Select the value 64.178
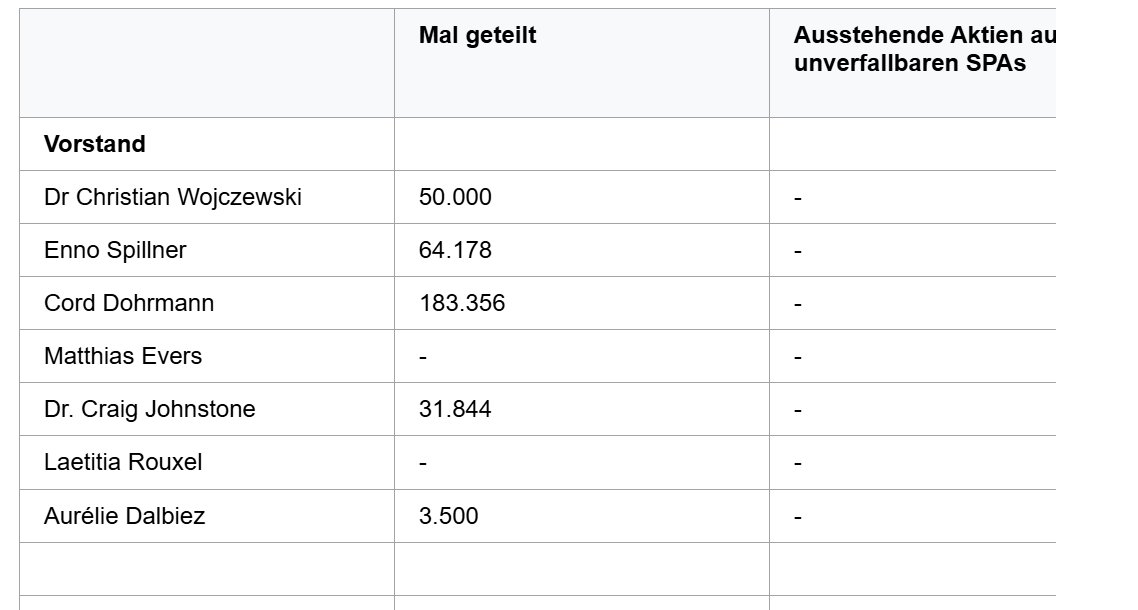The width and height of the screenshot is (1138, 610). pyautogui.click(x=455, y=250)
